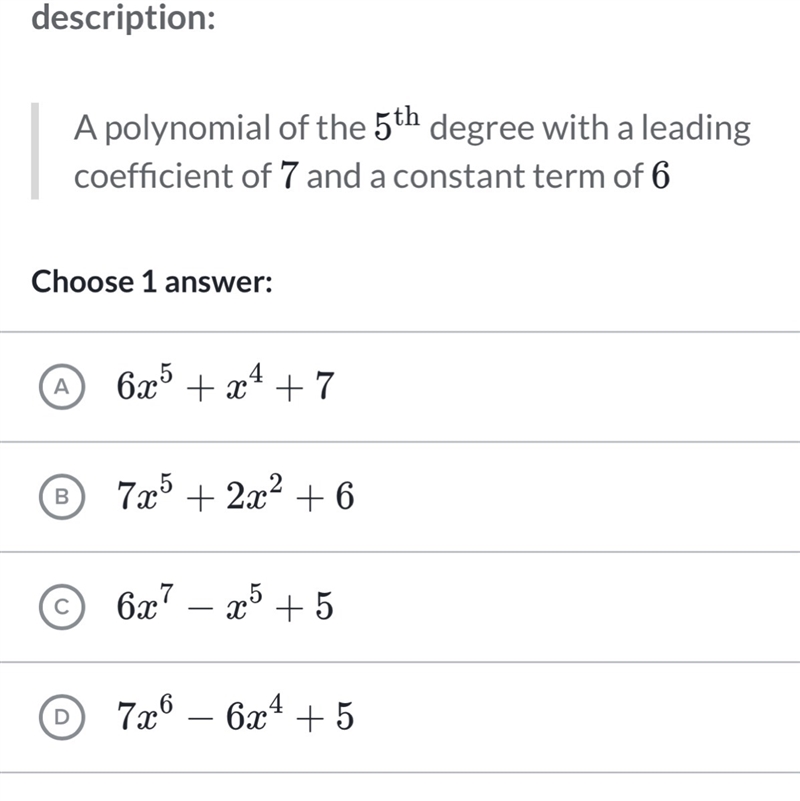Choose answer 6x^7 − x^5 + 5

point(225,603)
